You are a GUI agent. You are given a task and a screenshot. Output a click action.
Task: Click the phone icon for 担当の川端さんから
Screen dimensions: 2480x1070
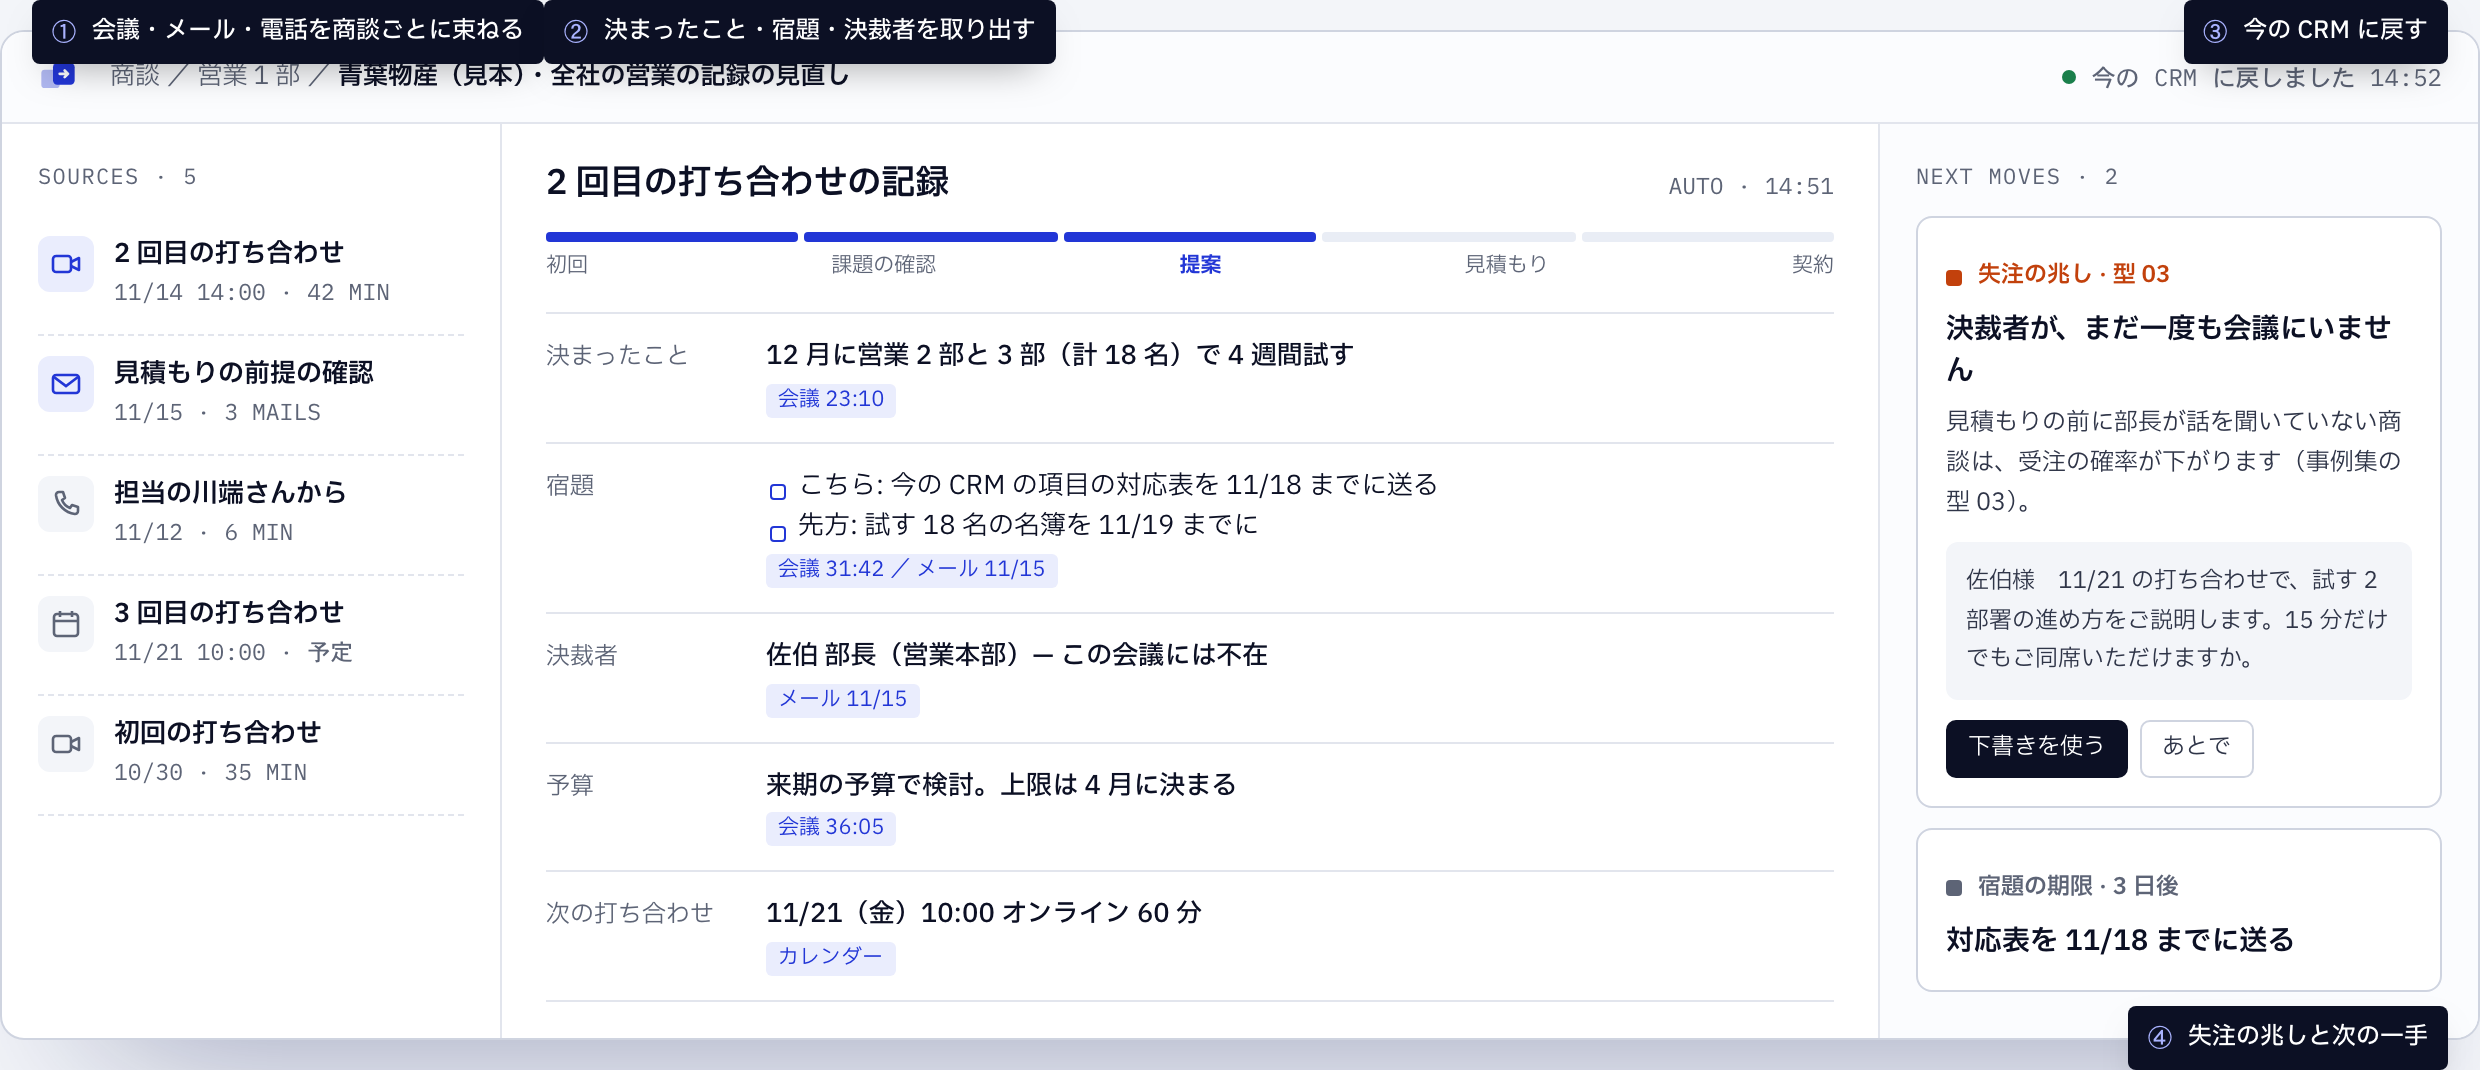tap(66, 504)
